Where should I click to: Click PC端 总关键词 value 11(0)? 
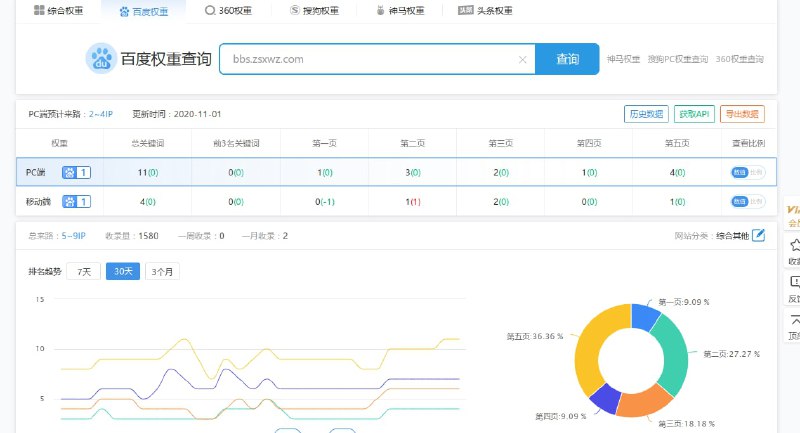148,172
